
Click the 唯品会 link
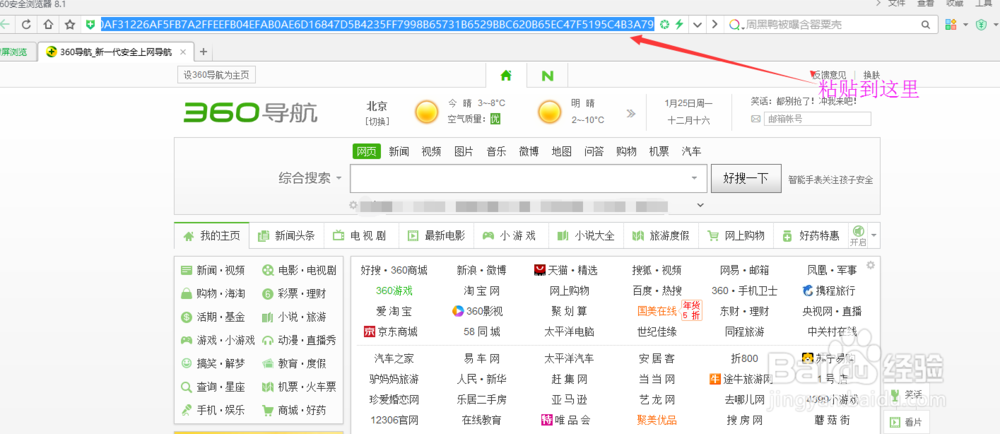[565, 420]
